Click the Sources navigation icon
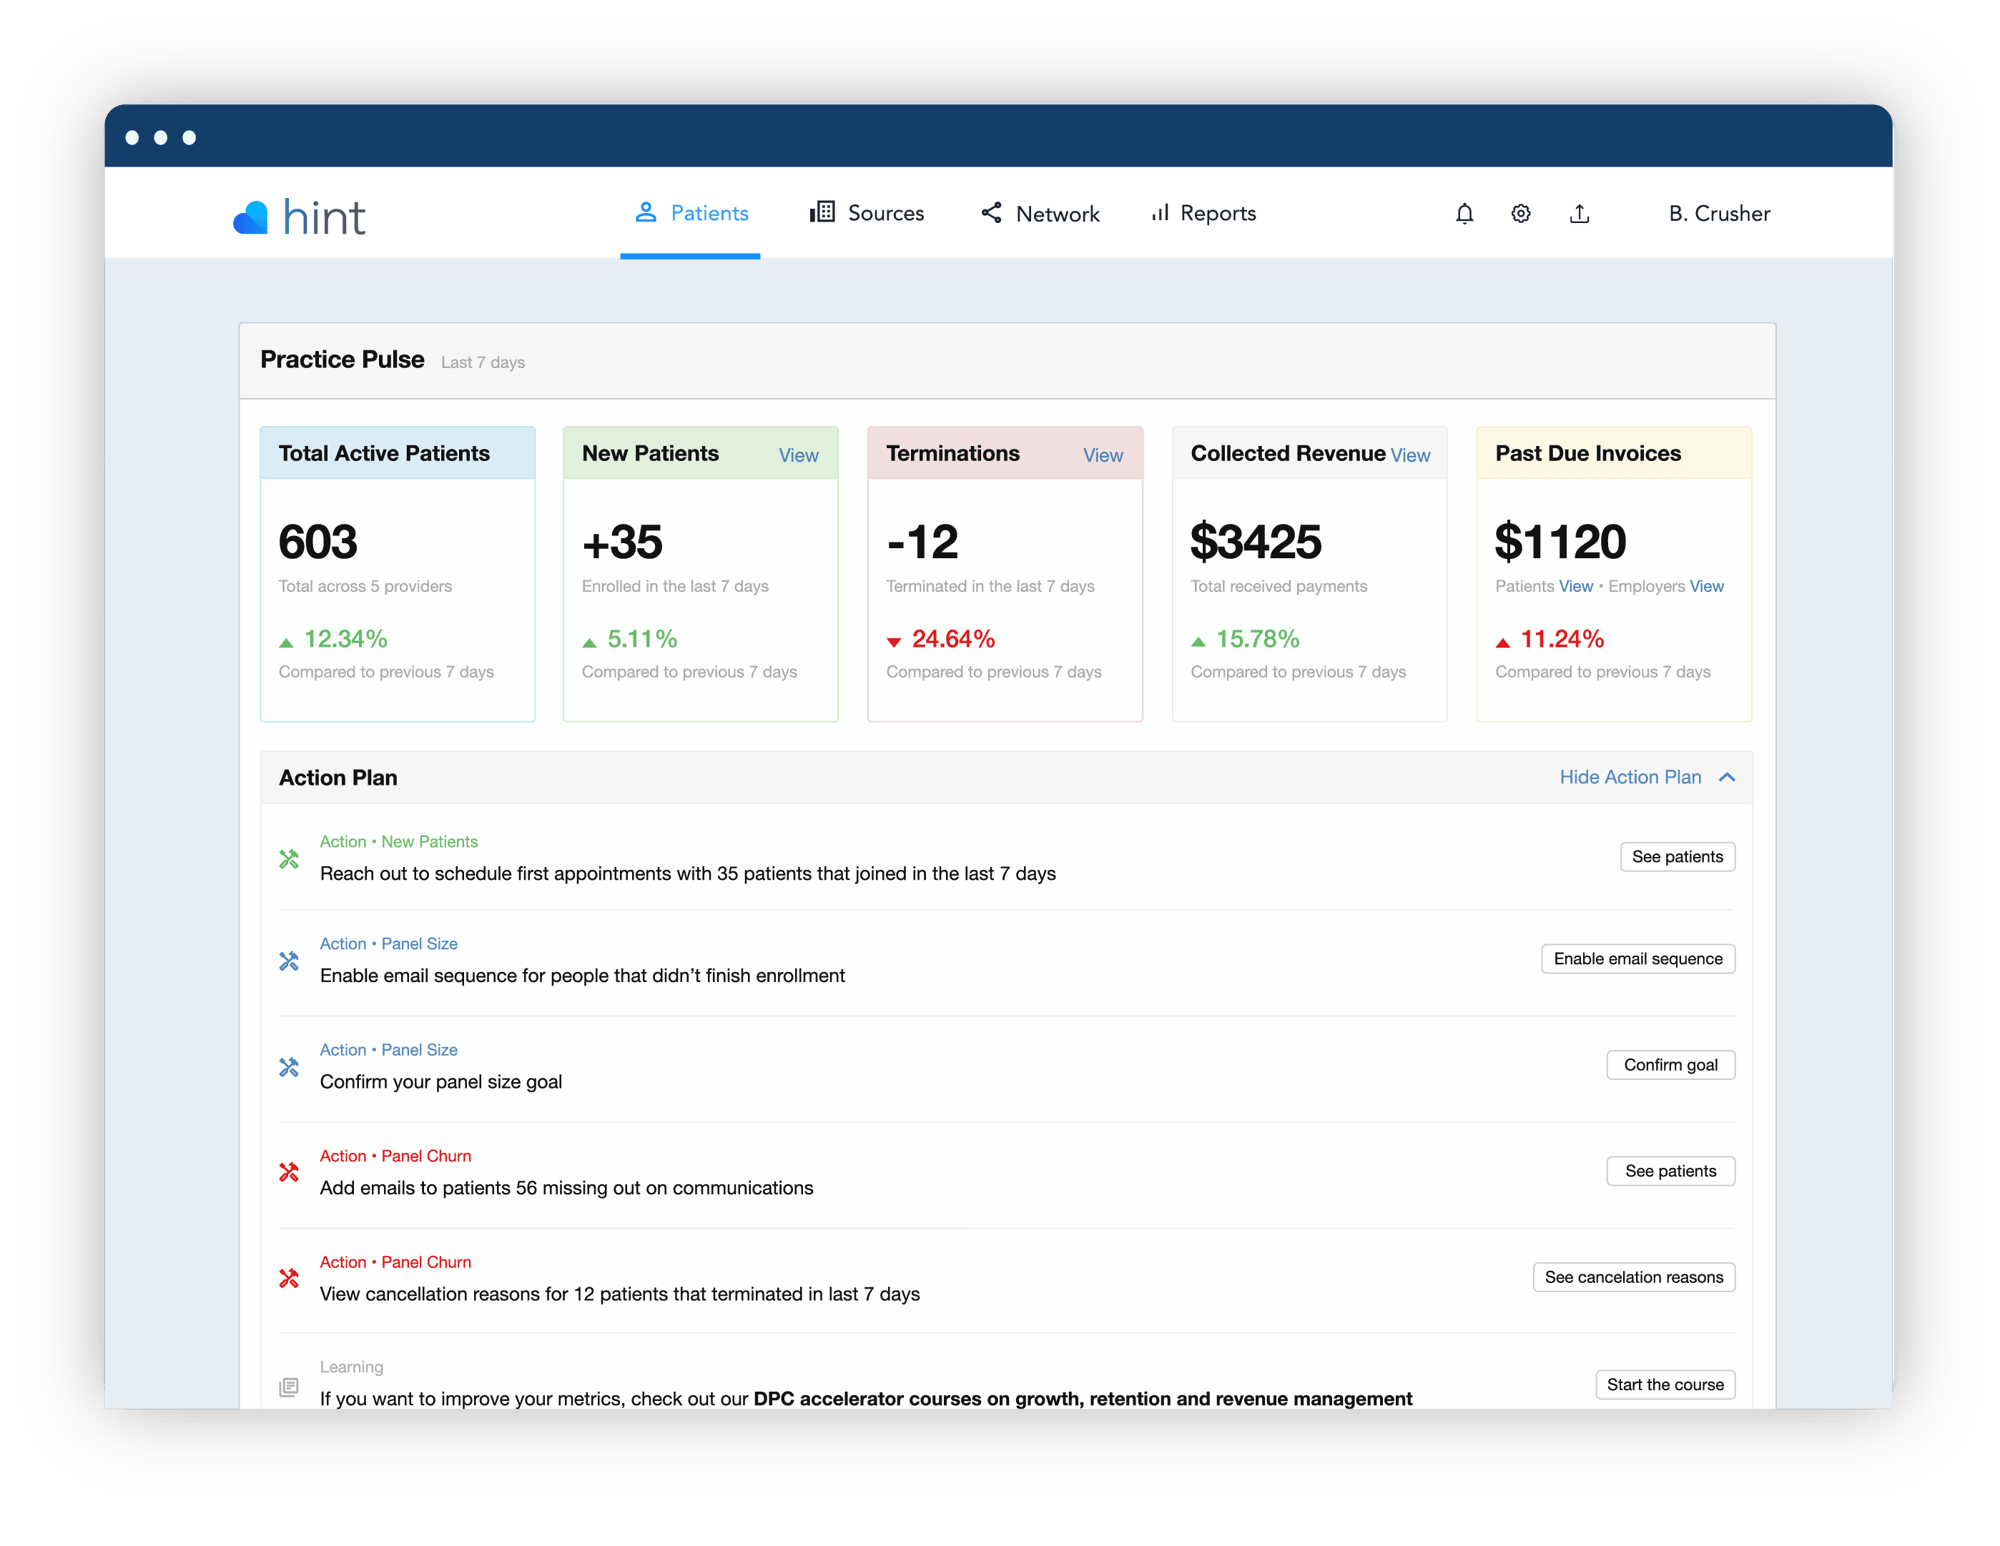This screenshot has width=2000, height=1546. tap(820, 211)
